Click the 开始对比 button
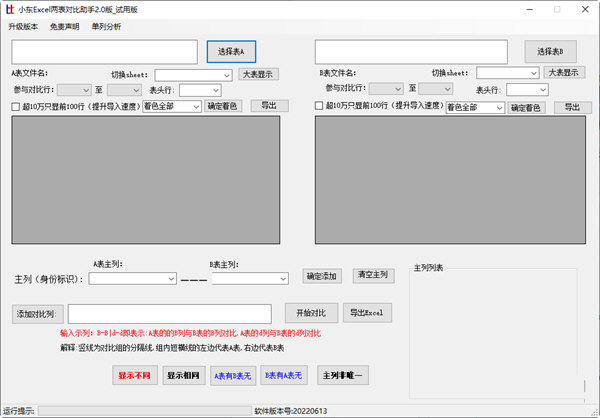600x418 pixels. (x=311, y=313)
